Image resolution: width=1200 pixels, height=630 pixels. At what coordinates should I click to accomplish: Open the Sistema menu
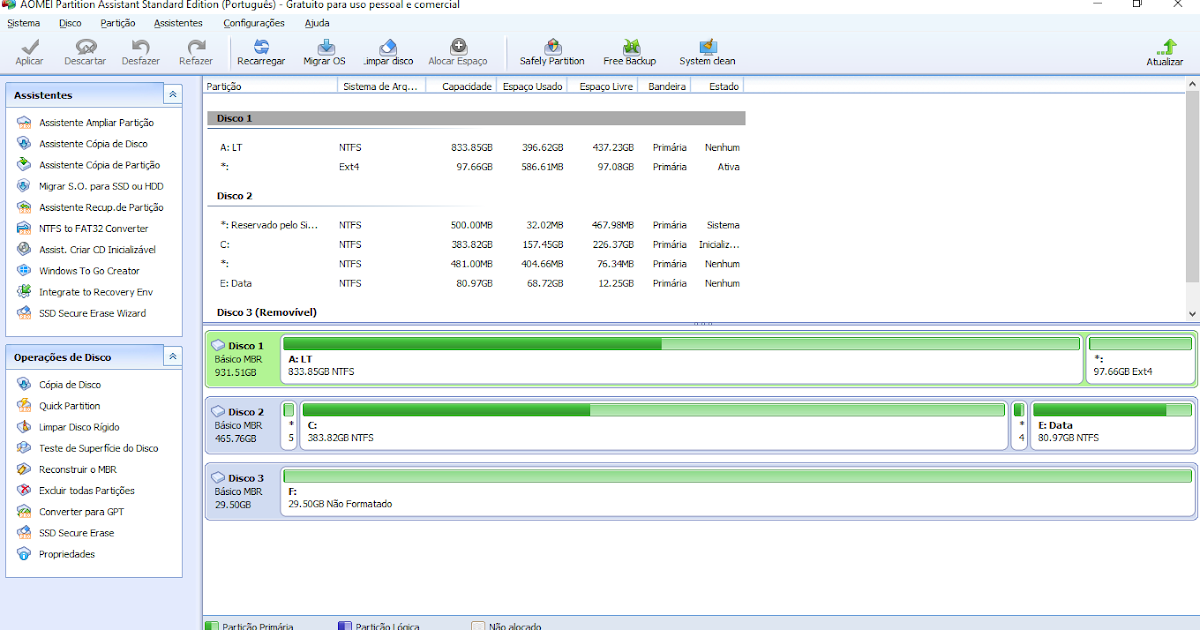coord(24,23)
